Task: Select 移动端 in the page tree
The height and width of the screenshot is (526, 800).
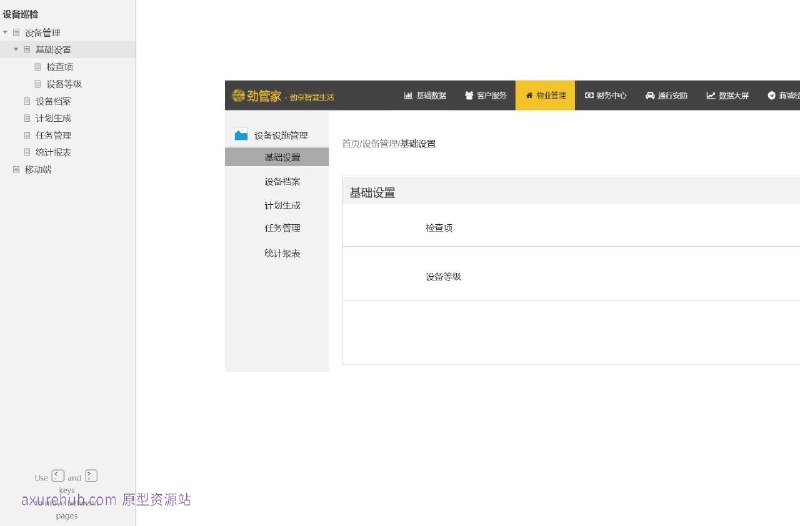Action: tap(38, 169)
